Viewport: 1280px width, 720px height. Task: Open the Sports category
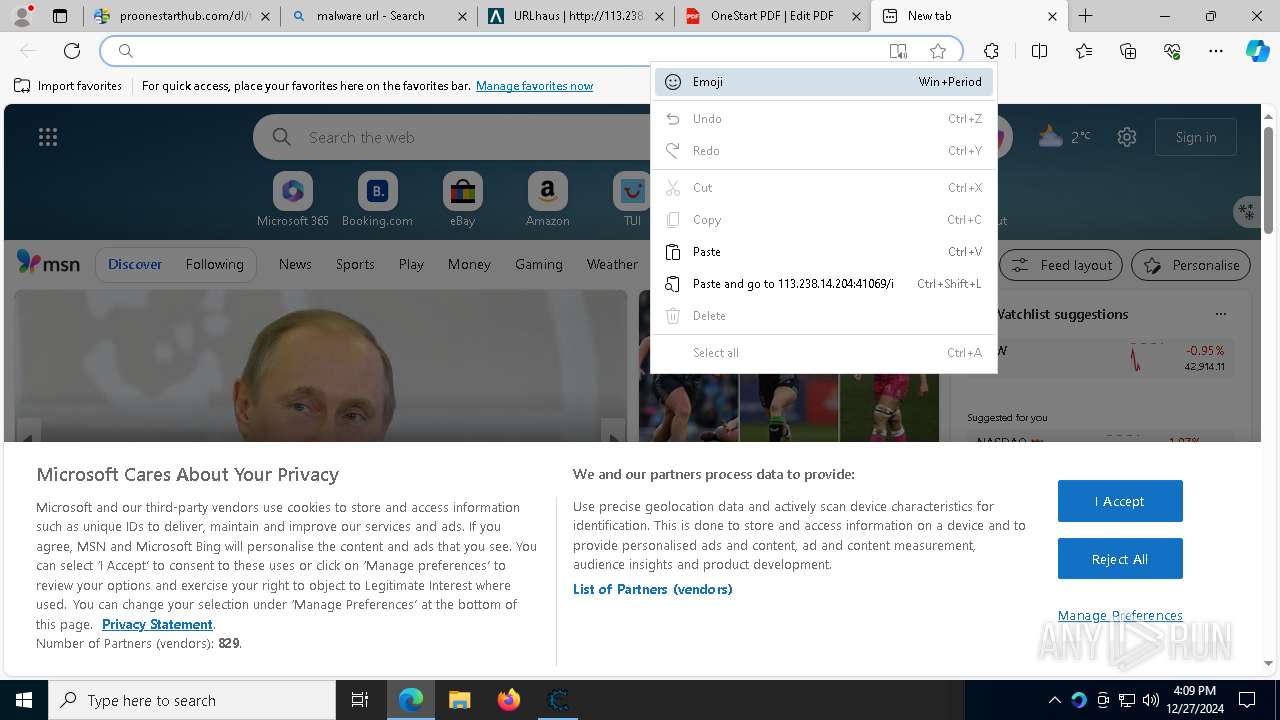click(x=355, y=264)
